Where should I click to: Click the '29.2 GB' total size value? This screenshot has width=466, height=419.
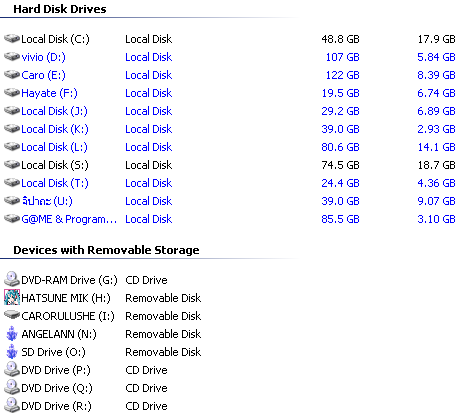pyautogui.click(x=340, y=111)
